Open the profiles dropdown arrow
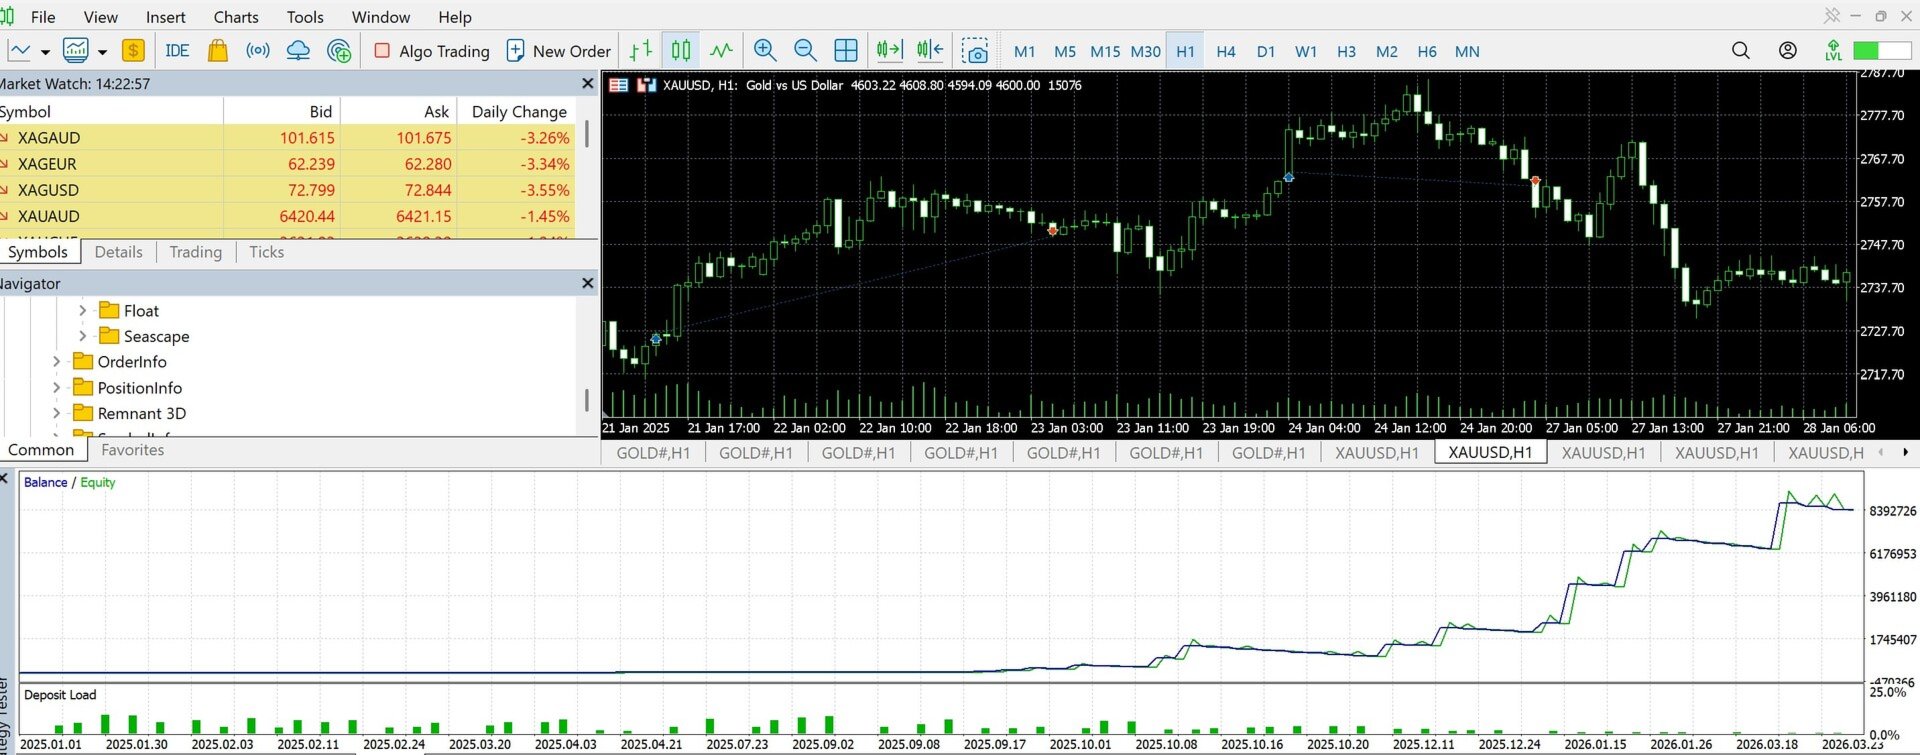Viewport: 1920px width, 755px height. (102, 51)
